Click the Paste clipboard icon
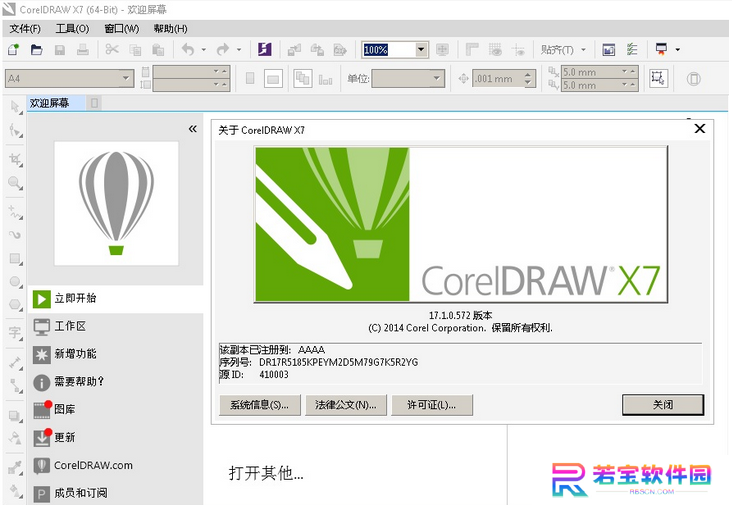Viewport: 732px width, 505px height. [158, 49]
